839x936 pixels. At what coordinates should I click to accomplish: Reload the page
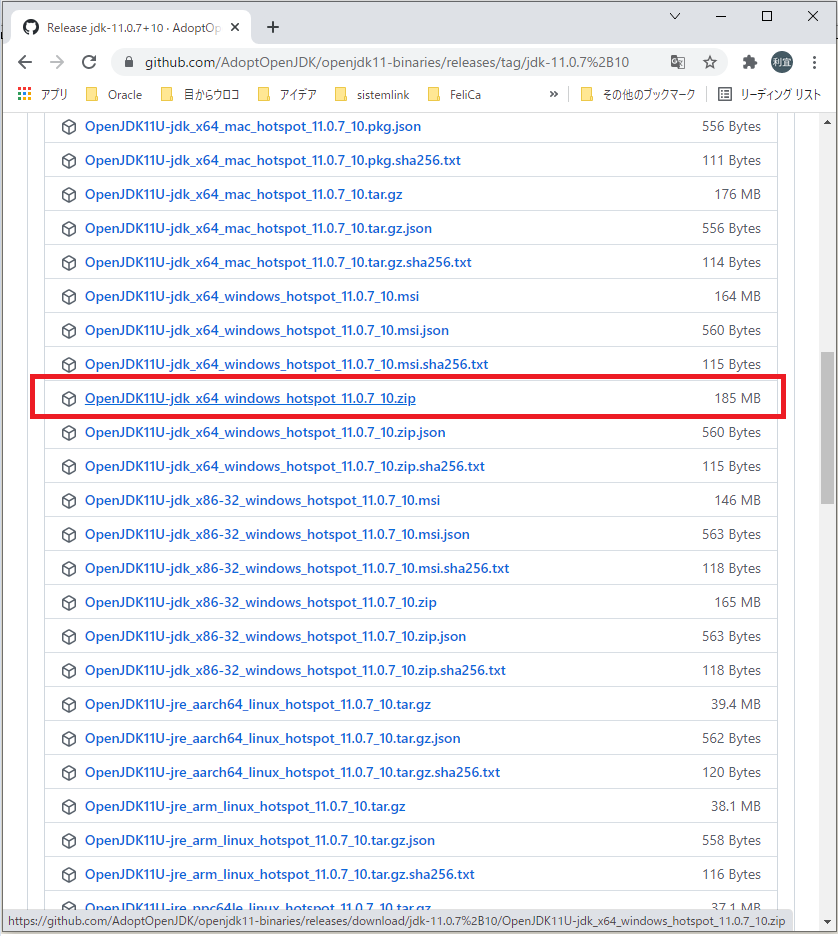pyautogui.click(x=90, y=61)
